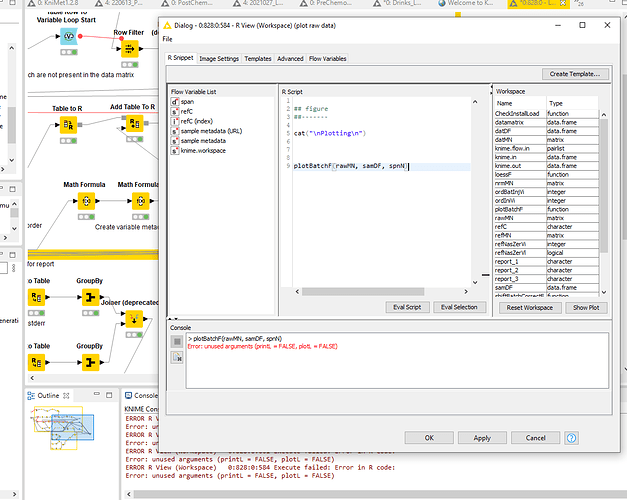Click the clear console icon
Viewport: 627px width, 500px height.
click(177, 357)
